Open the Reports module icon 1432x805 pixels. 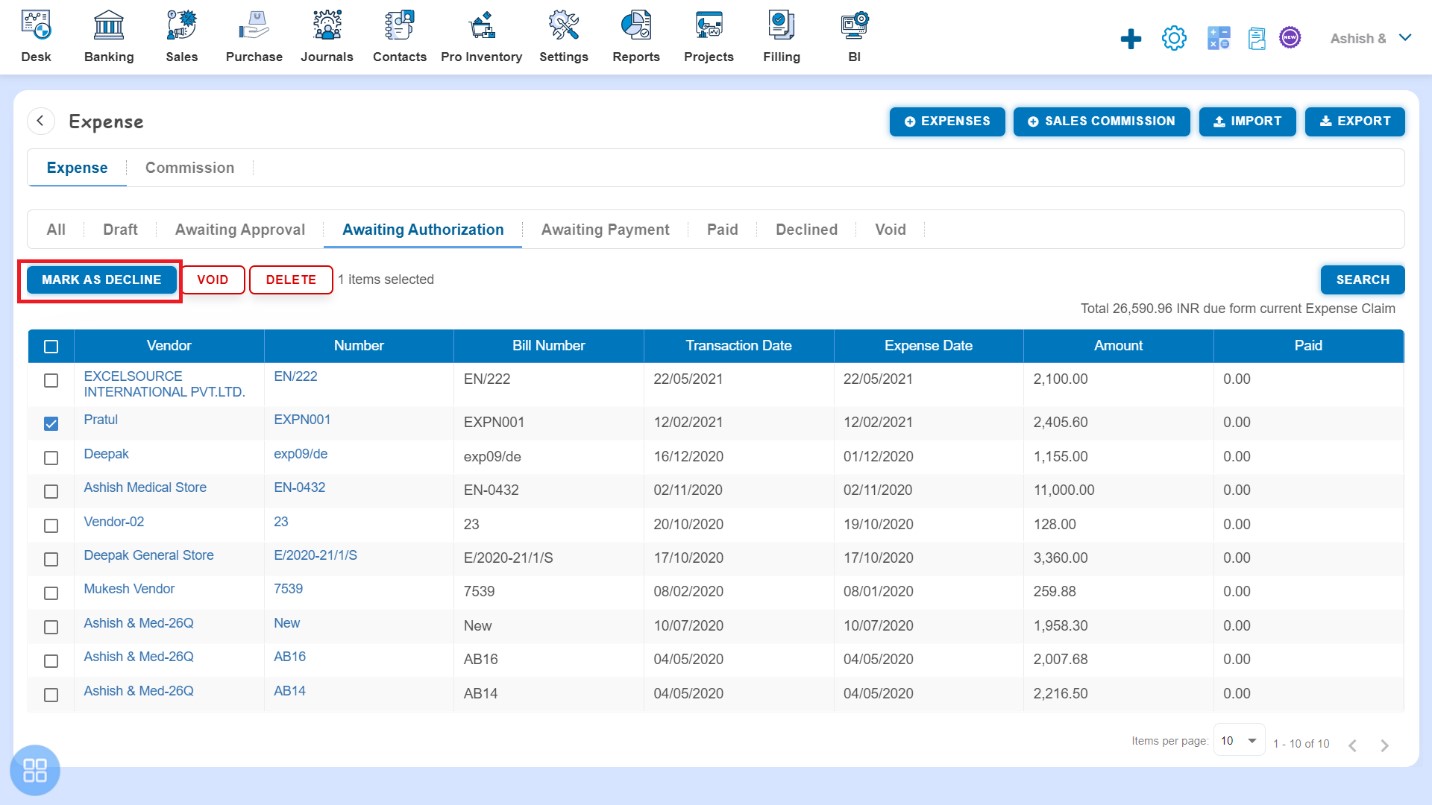pyautogui.click(x=636, y=24)
